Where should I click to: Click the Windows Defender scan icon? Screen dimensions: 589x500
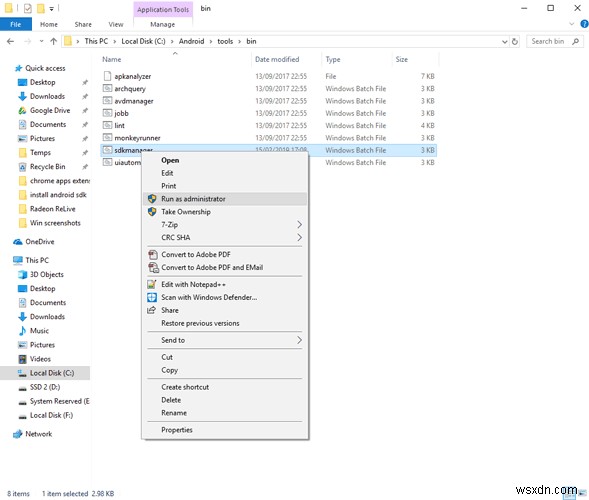click(x=152, y=298)
